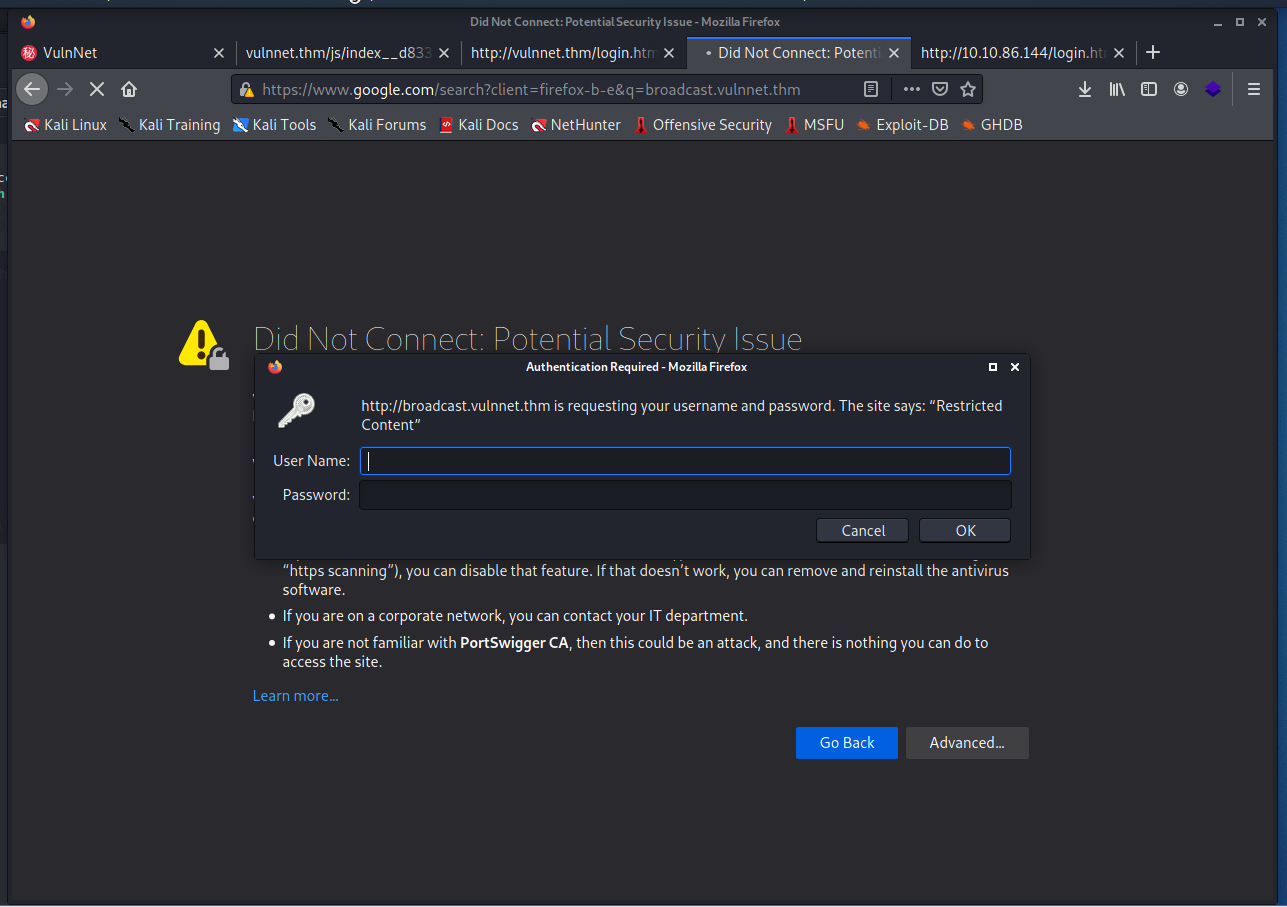The image size is (1287, 907).
Task: Click the back navigation arrow
Action: point(32,89)
